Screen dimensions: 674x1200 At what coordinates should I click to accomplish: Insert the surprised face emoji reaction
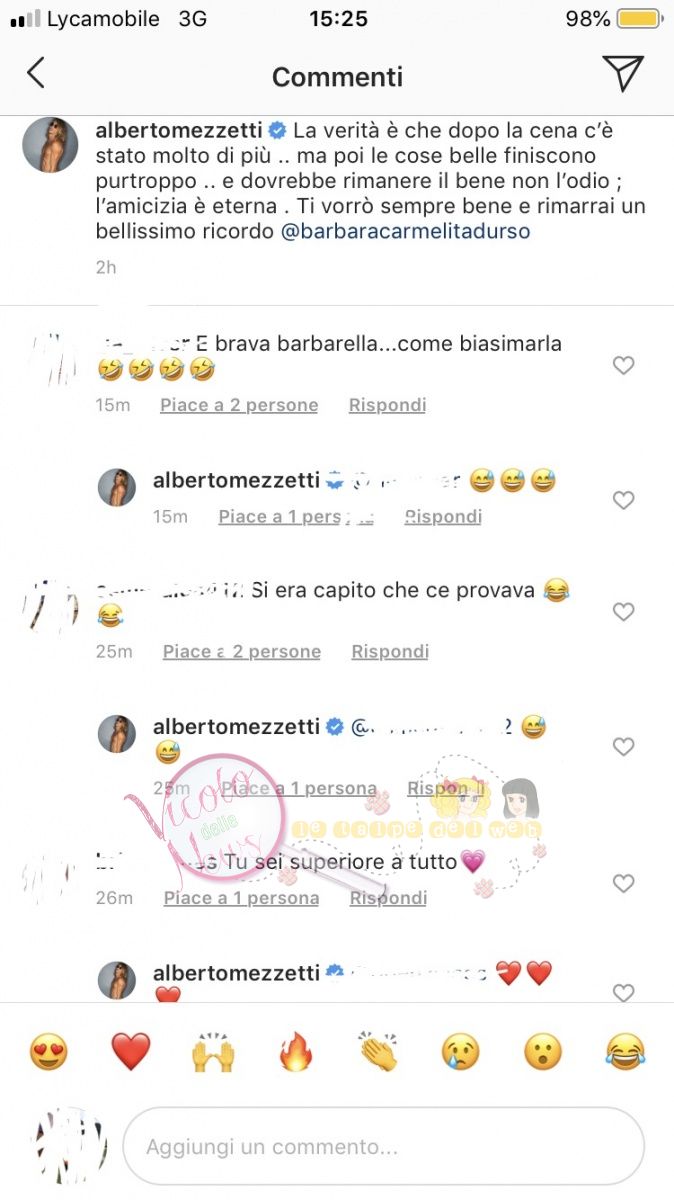[543, 1052]
